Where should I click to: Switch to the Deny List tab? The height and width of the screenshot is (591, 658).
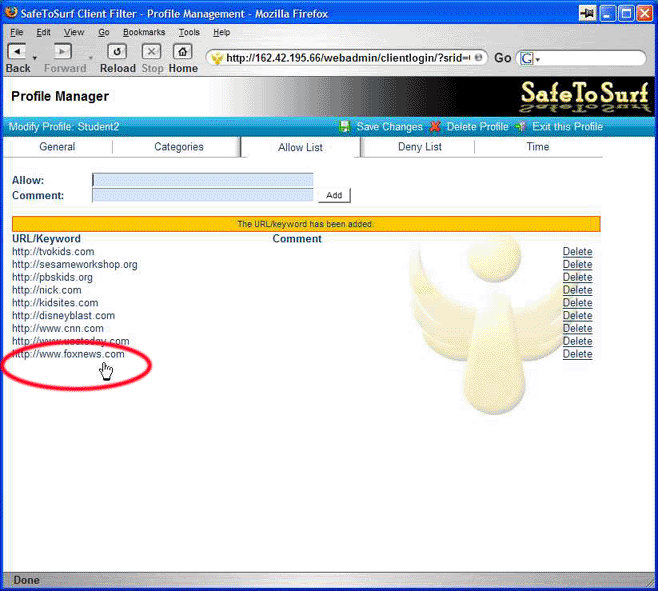(419, 147)
